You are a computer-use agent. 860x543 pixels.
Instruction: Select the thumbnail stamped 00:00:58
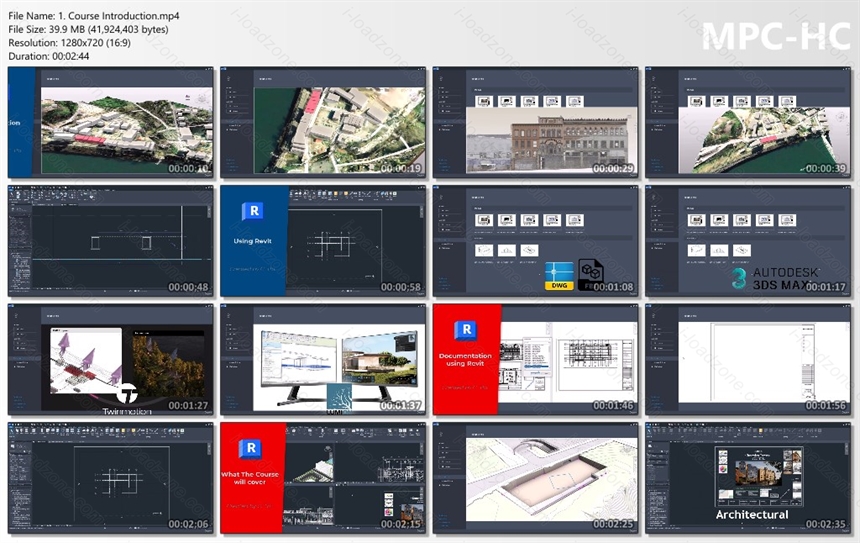[x=323, y=241]
